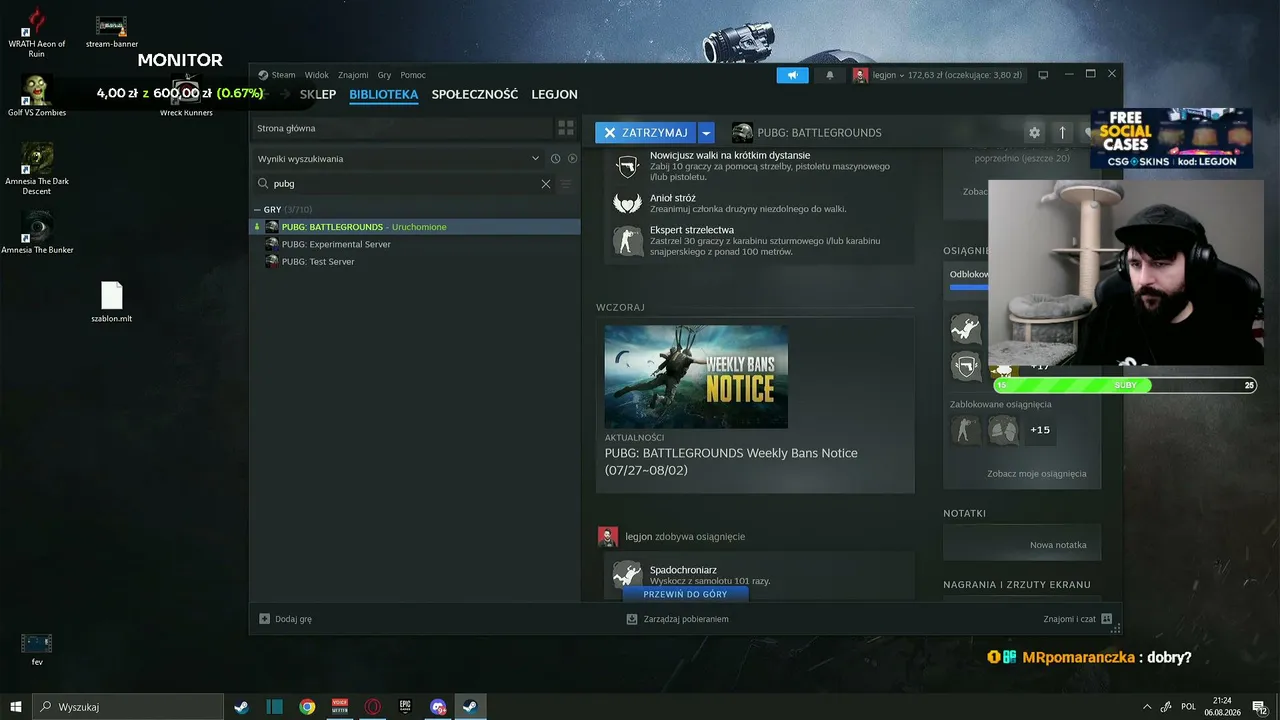Screen dimensions: 1280x720
Task: Open Zobacz moje osiągnięcia link
Action: tap(1036, 474)
